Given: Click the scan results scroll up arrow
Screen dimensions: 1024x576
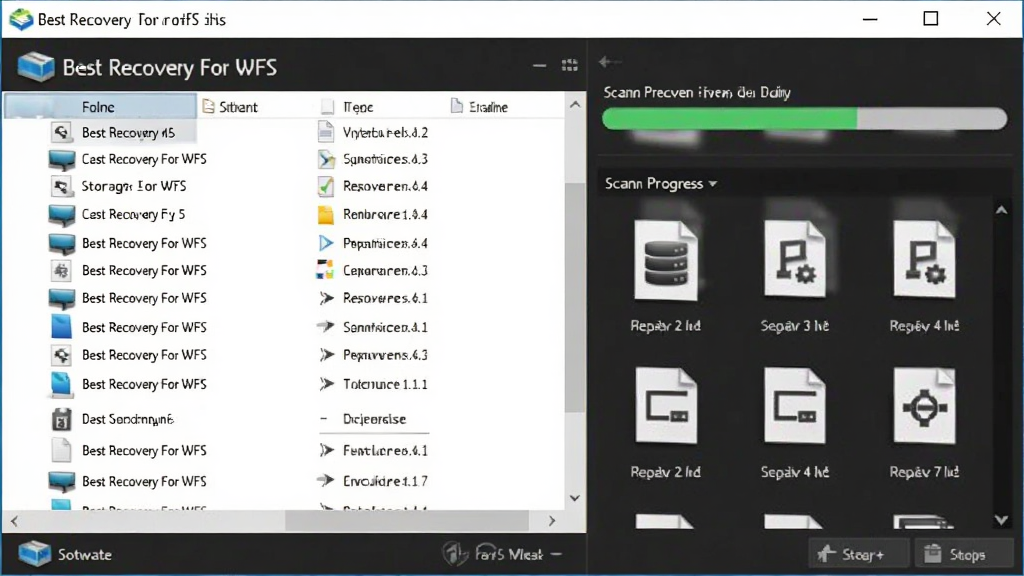Looking at the screenshot, I should pos(1002,210).
